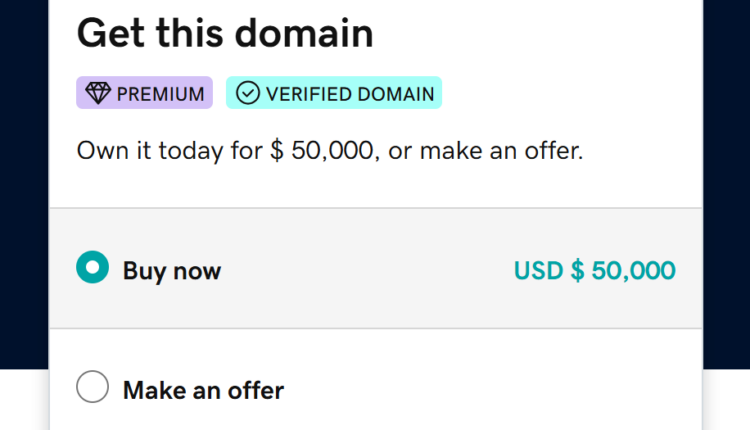Image resolution: width=750 pixels, height=430 pixels.
Task: Click the PREMIUM badge text
Action: click(x=158, y=94)
